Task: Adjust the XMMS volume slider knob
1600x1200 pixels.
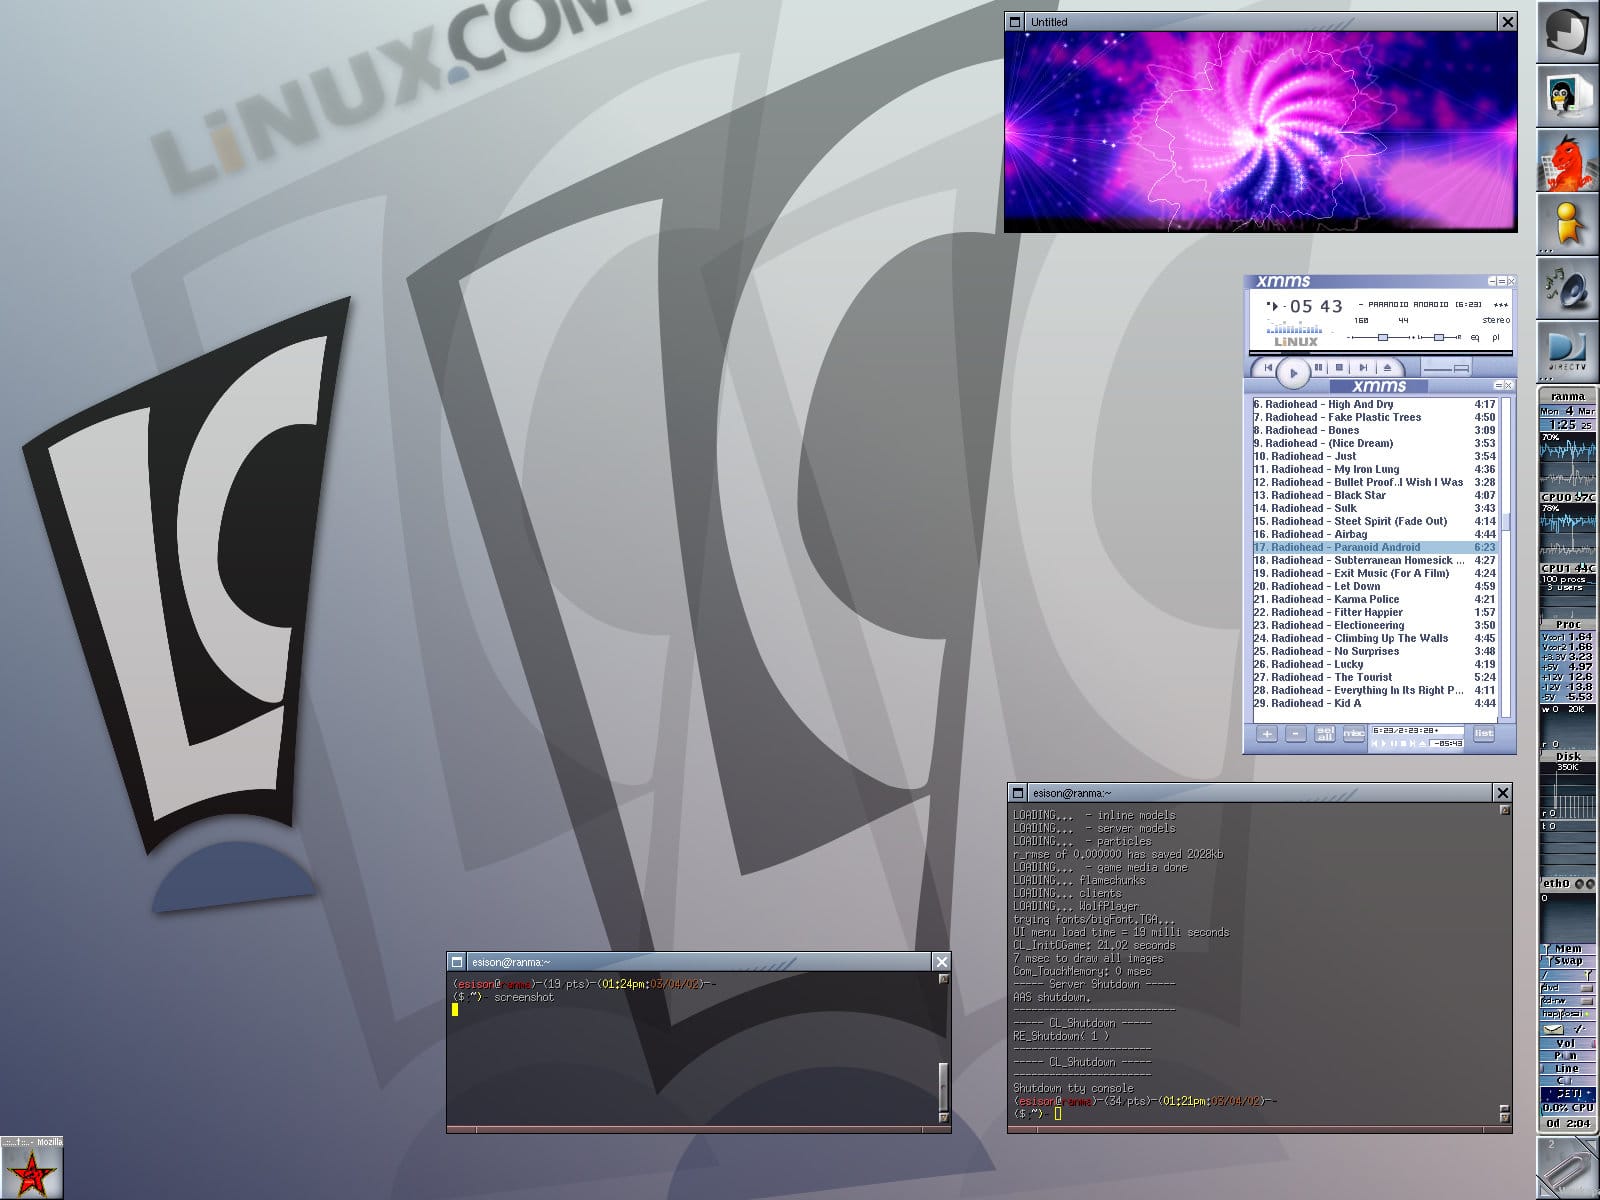Action: (x=1383, y=337)
